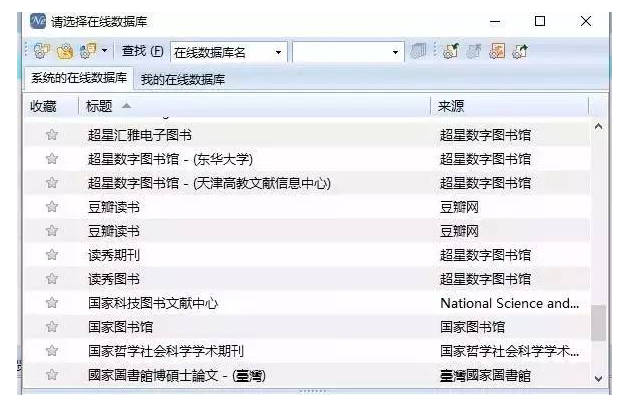Click the yellow folder gear toolbar icon

pos(65,51)
